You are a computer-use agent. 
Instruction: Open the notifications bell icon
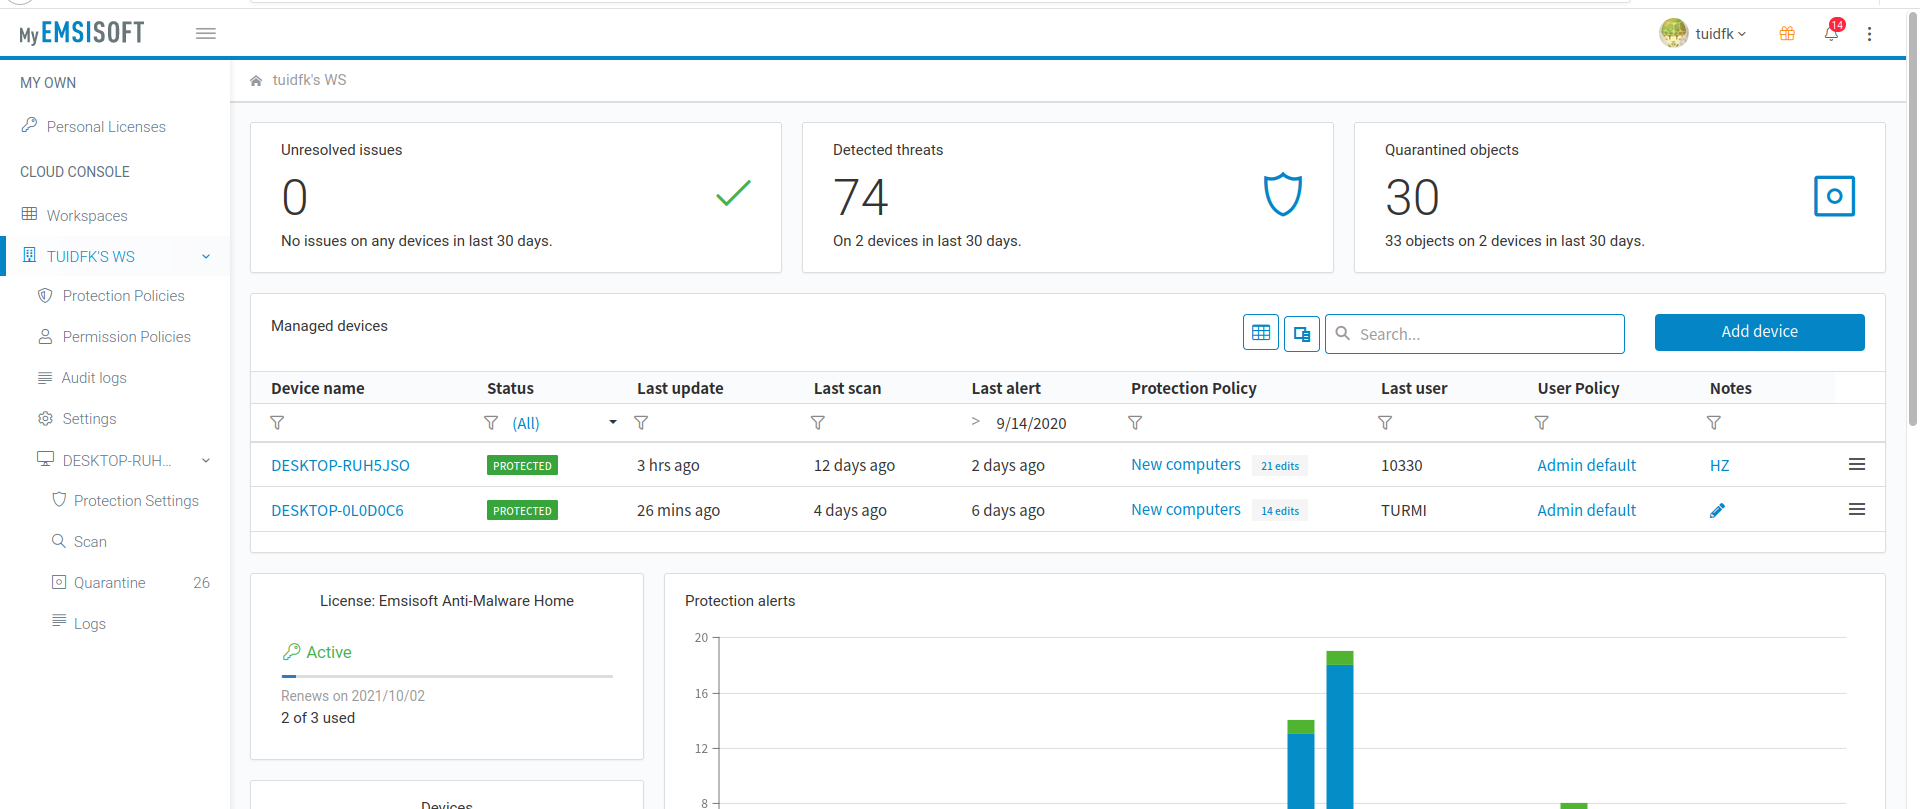click(1830, 33)
